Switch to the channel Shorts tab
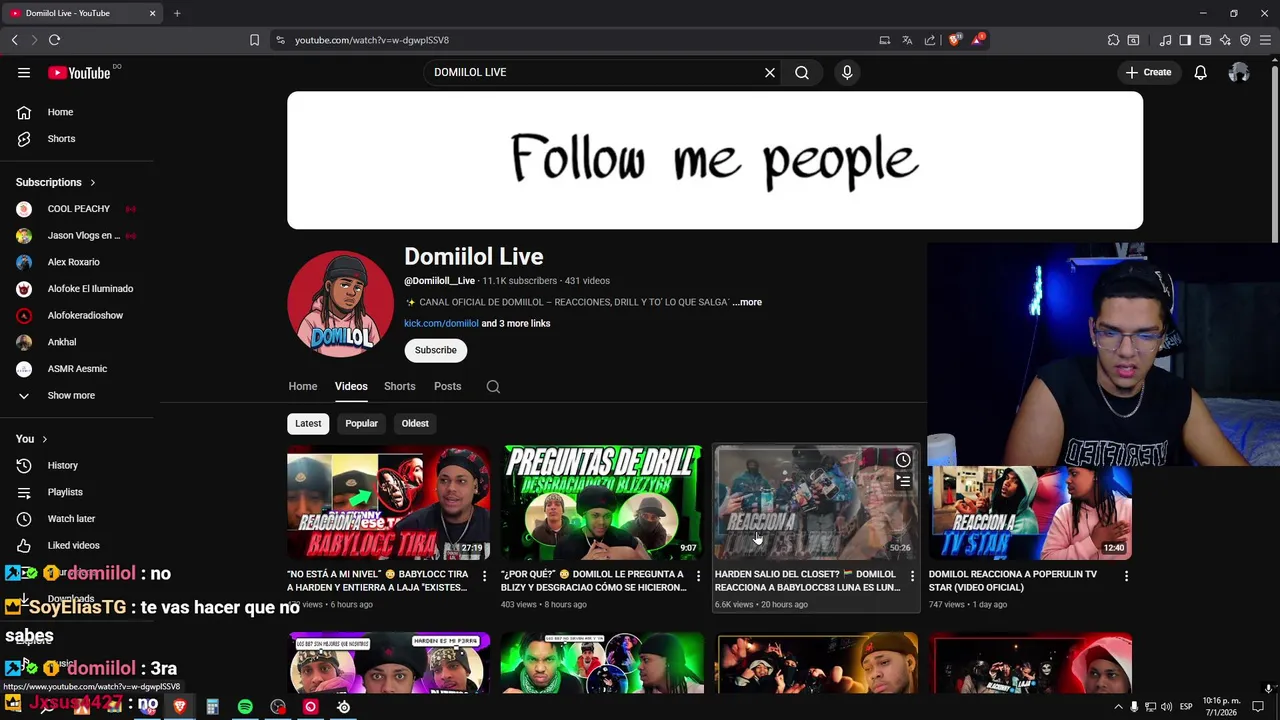Image resolution: width=1280 pixels, height=720 pixels. point(399,386)
